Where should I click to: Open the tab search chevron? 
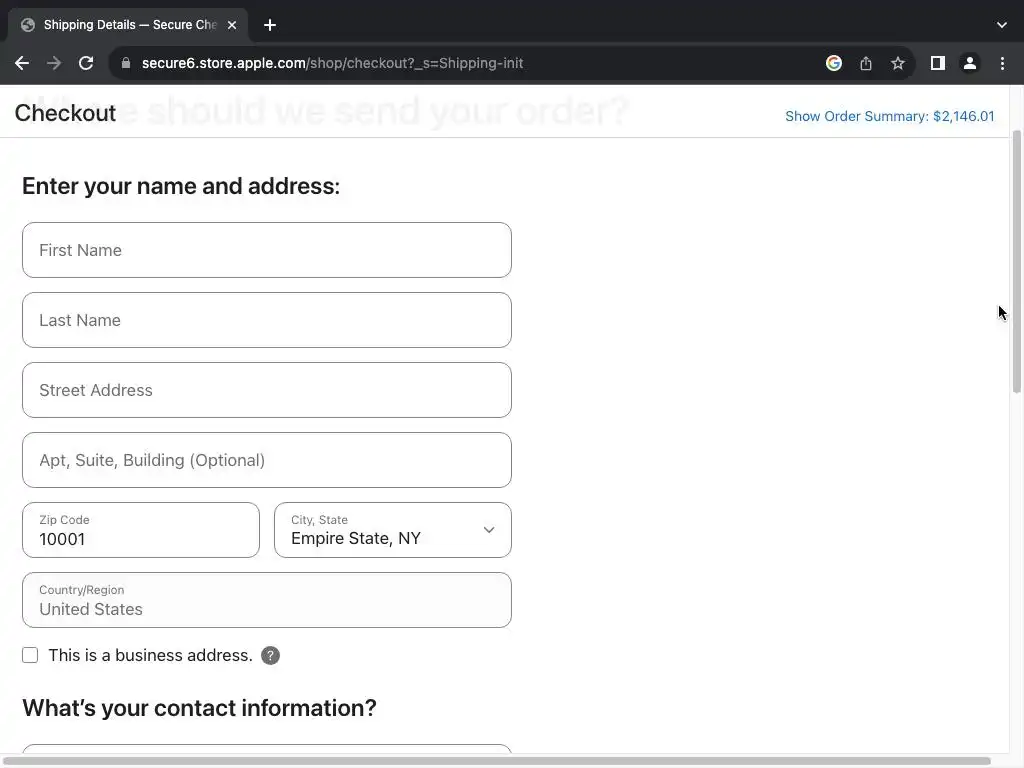[x=1002, y=25]
